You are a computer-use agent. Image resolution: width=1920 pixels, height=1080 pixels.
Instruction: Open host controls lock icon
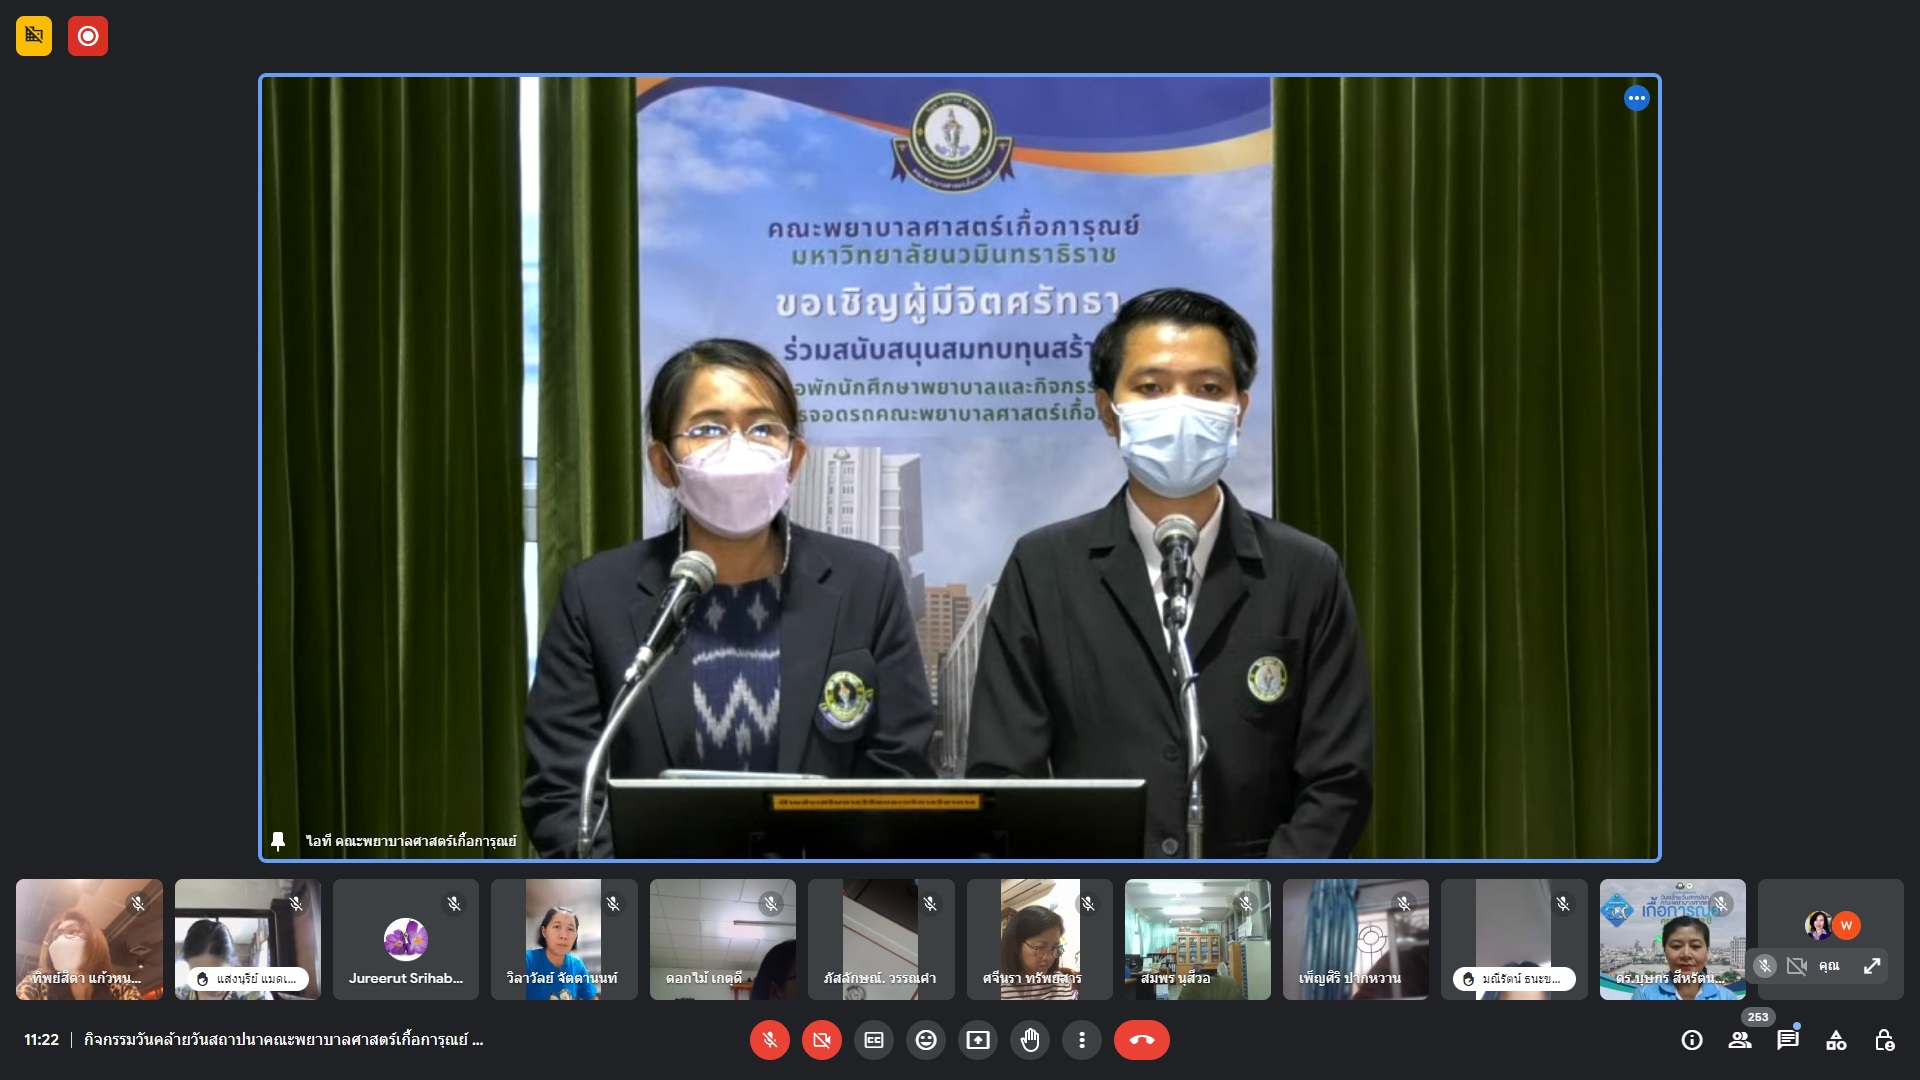click(1884, 1040)
